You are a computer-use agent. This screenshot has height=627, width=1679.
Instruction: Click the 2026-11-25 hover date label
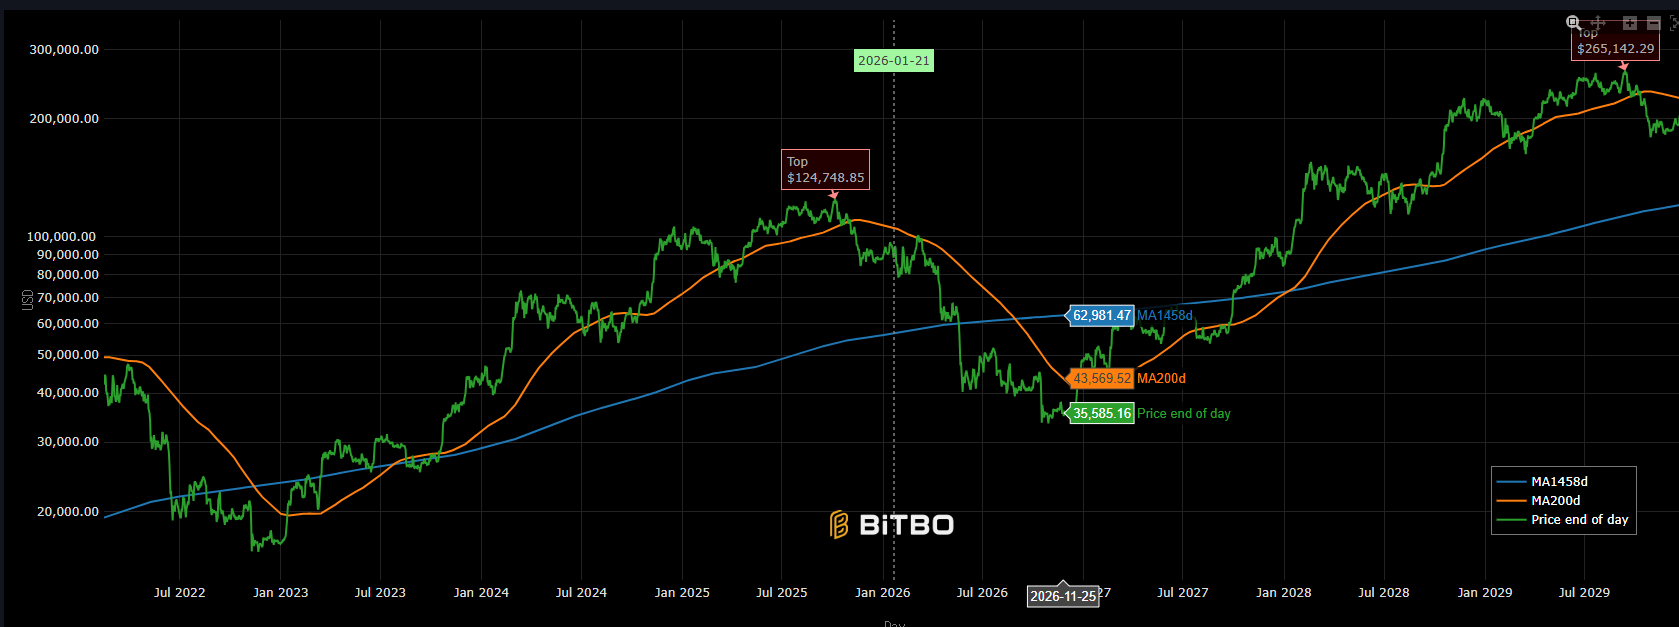[1063, 597]
